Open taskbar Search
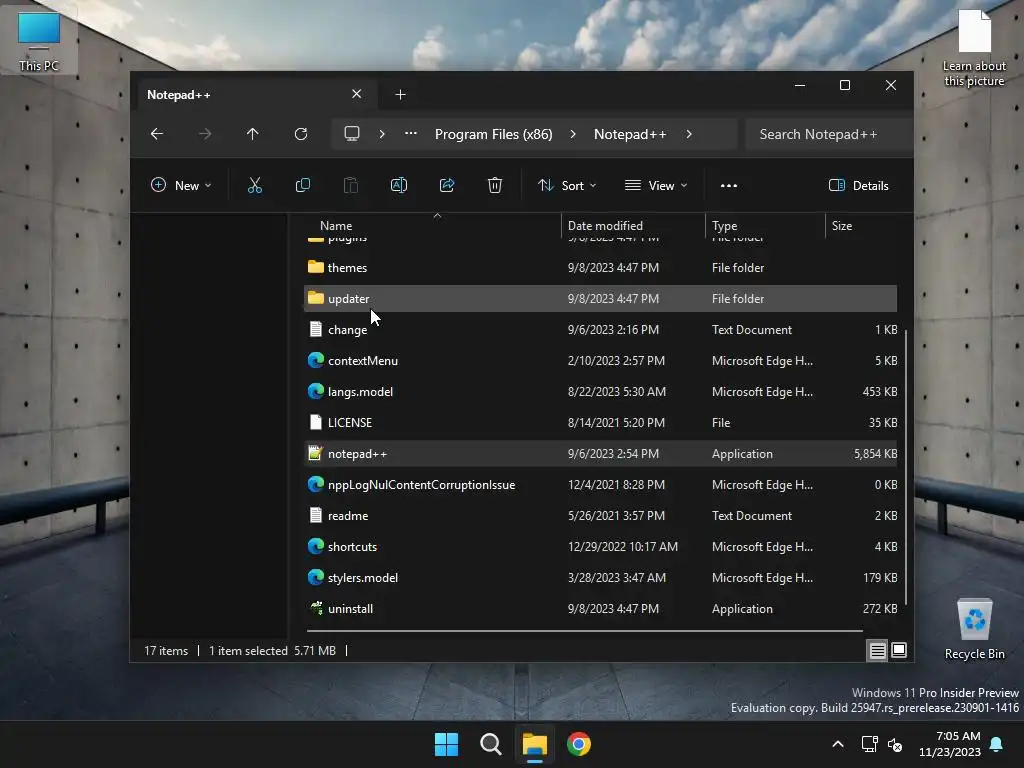The height and width of the screenshot is (768, 1024). tap(490, 744)
